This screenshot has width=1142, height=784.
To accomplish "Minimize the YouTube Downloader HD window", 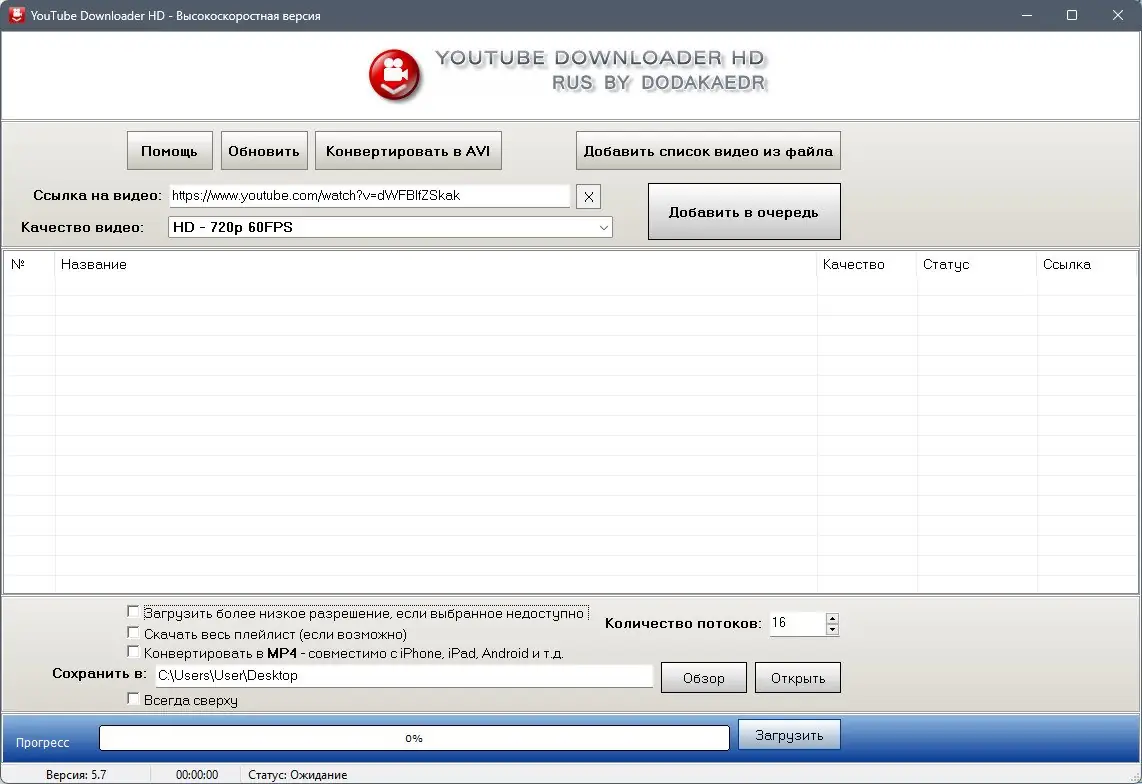I will pyautogui.click(x=1027, y=15).
